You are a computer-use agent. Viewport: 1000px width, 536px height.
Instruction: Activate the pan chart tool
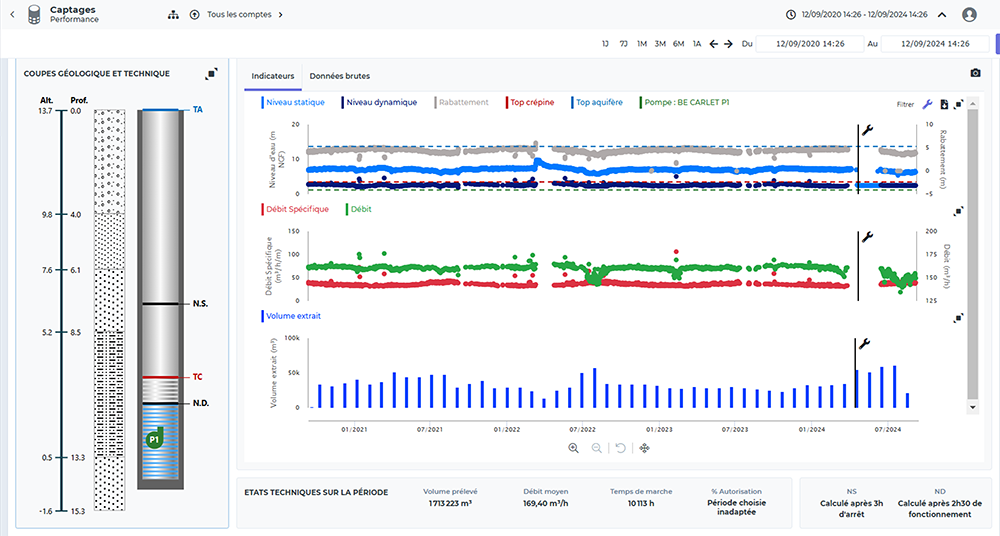[644, 448]
